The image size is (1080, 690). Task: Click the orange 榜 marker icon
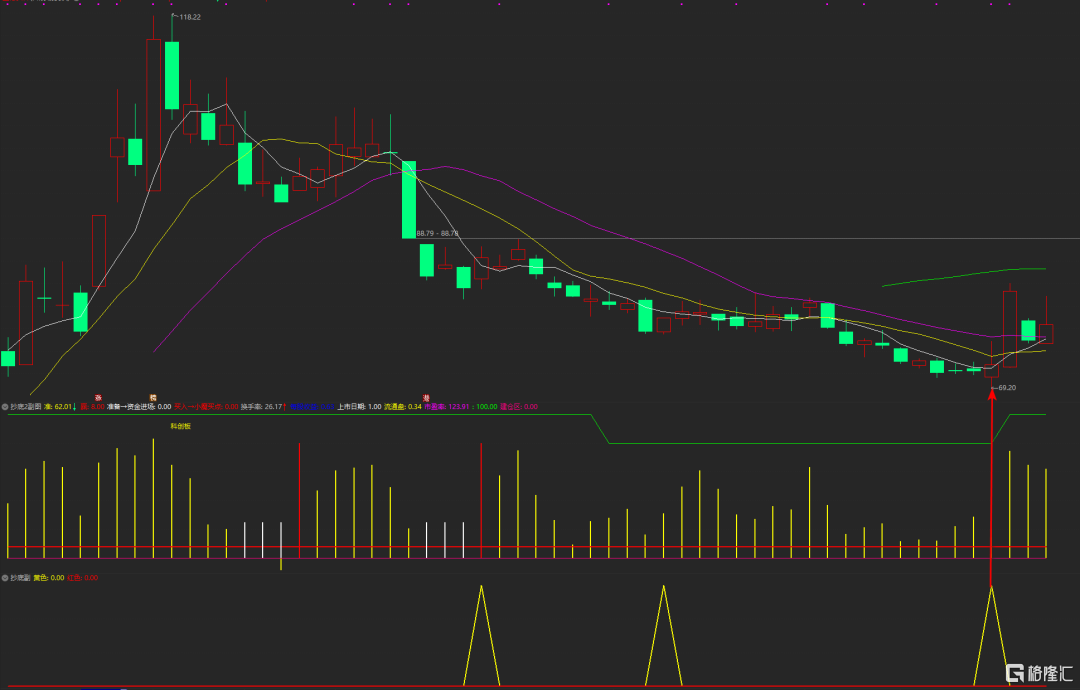[153, 398]
